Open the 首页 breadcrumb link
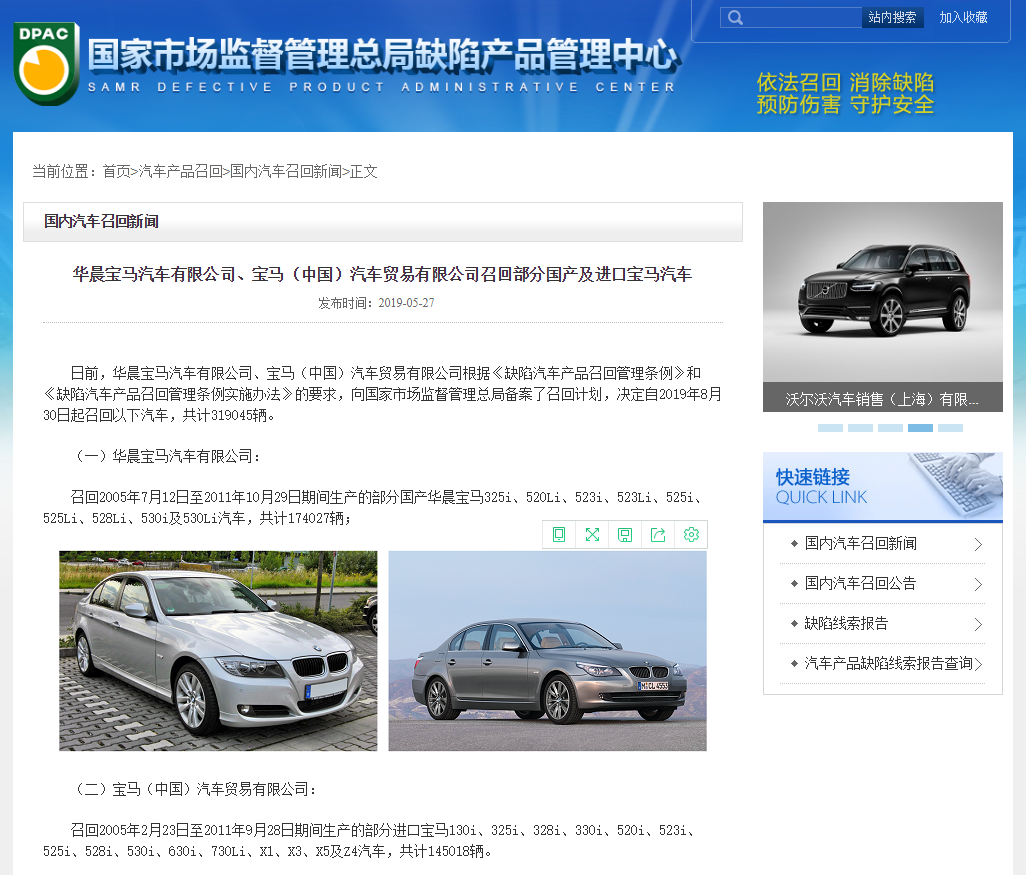Image resolution: width=1026 pixels, height=875 pixels. click(x=116, y=171)
